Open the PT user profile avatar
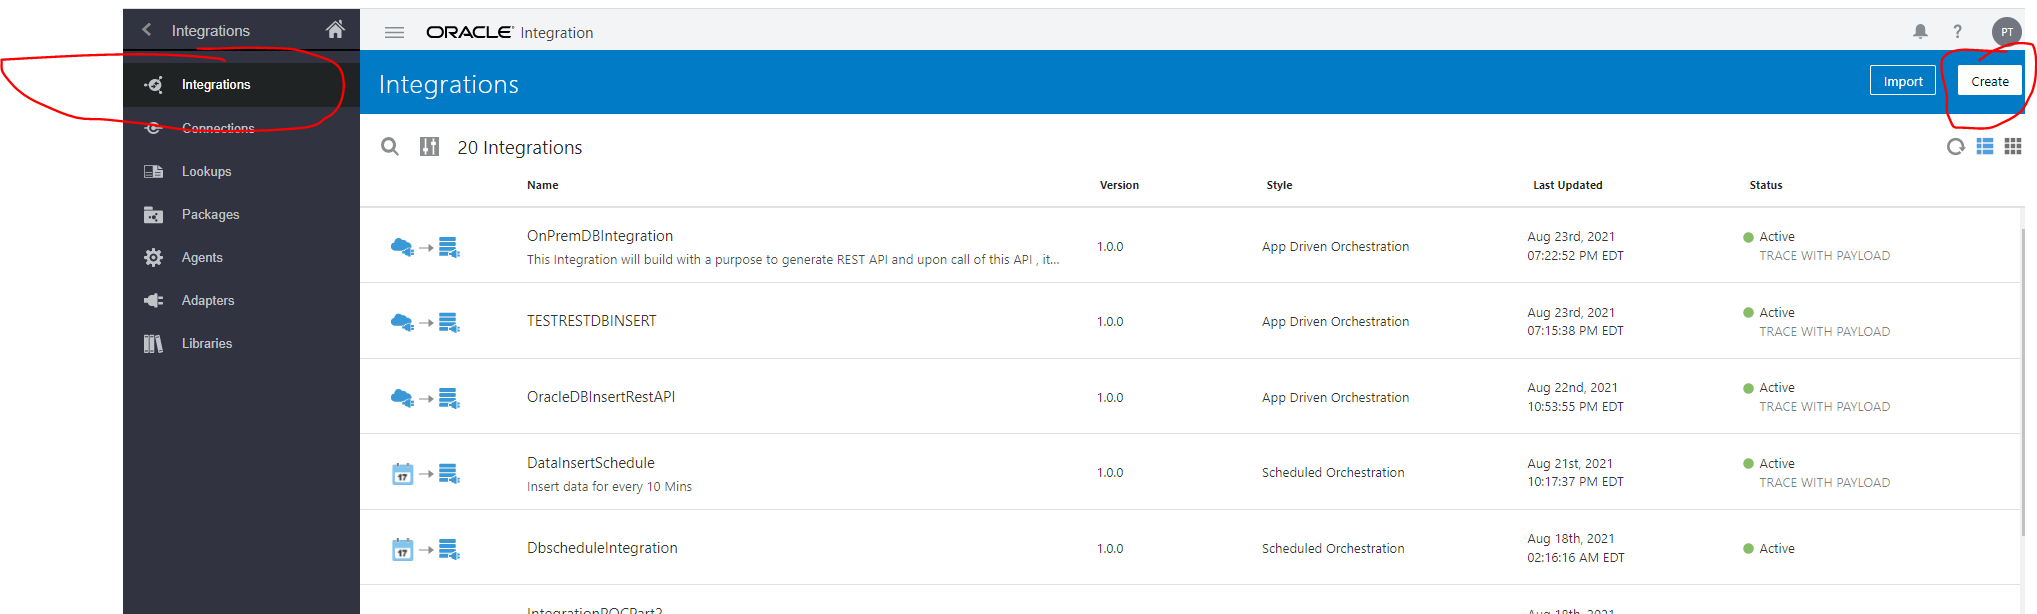 click(x=2006, y=32)
